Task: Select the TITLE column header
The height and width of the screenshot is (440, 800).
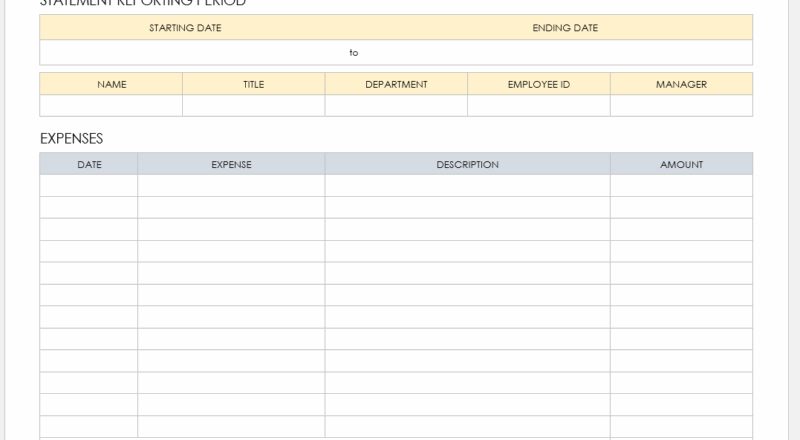Action: click(254, 84)
